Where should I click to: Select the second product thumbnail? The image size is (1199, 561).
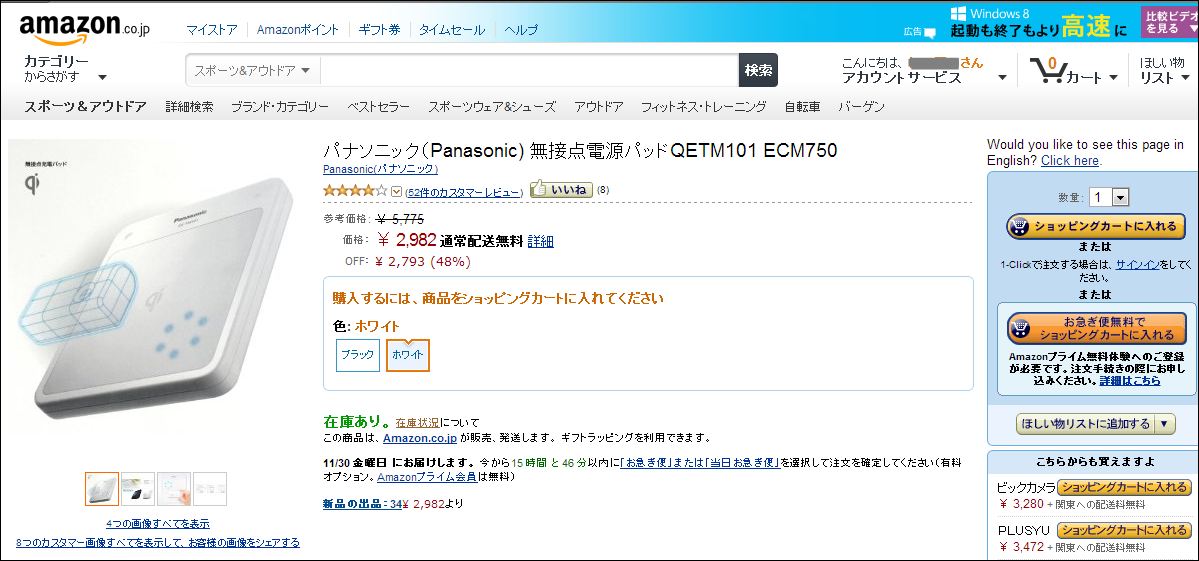point(138,489)
